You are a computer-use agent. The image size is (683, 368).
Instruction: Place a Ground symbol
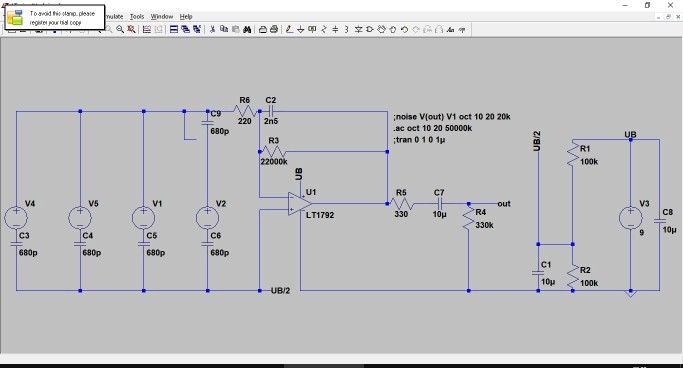click(x=301, y=30)
